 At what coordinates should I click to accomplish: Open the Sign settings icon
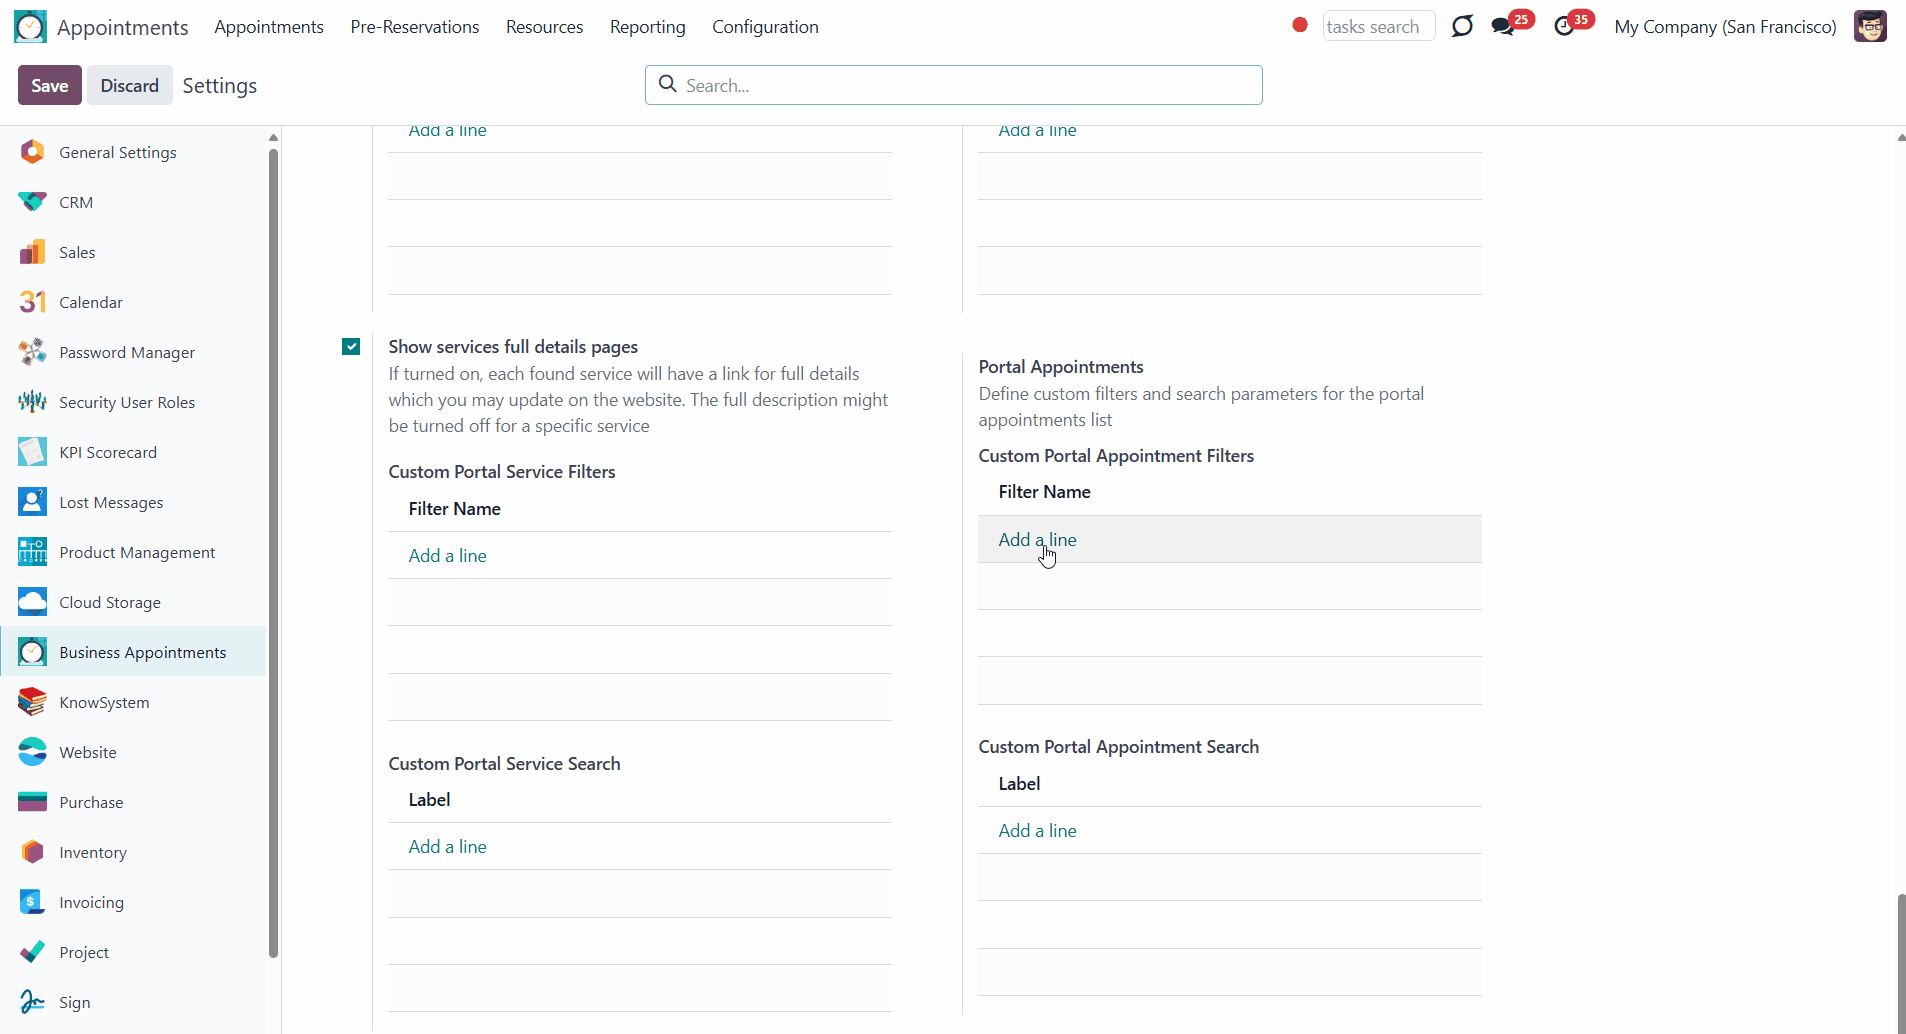point(32,1002)
